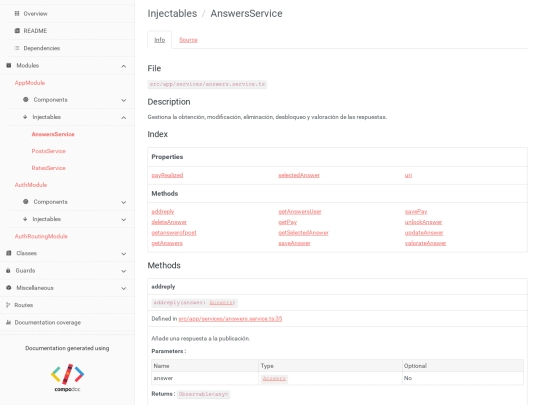Expand the Miscellaneous section chevron
The image size is (540, 405).
pyautogui.click(x=124, y=288)
